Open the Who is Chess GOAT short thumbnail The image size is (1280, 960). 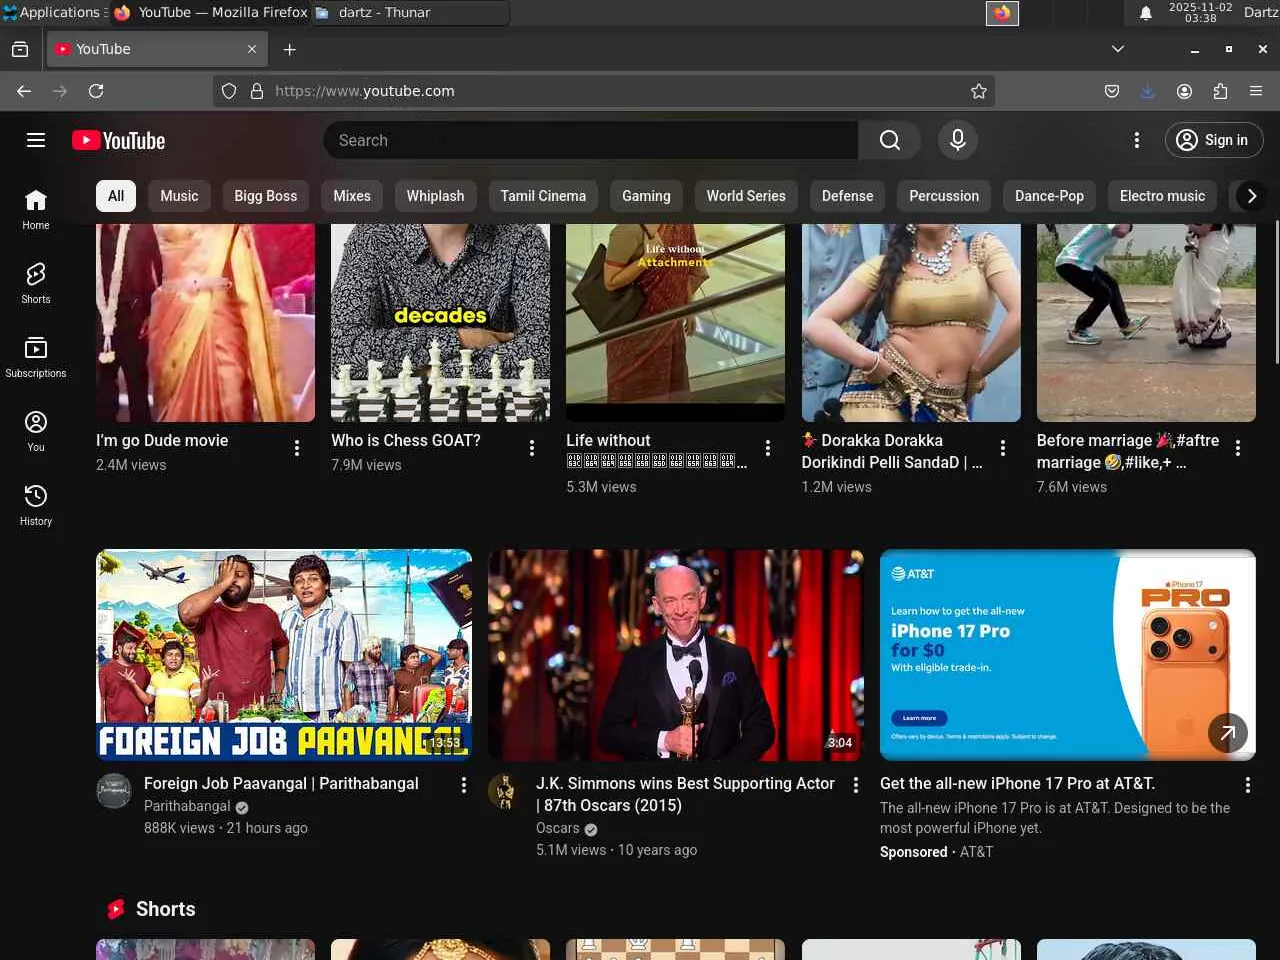click(x=440, y=322)
